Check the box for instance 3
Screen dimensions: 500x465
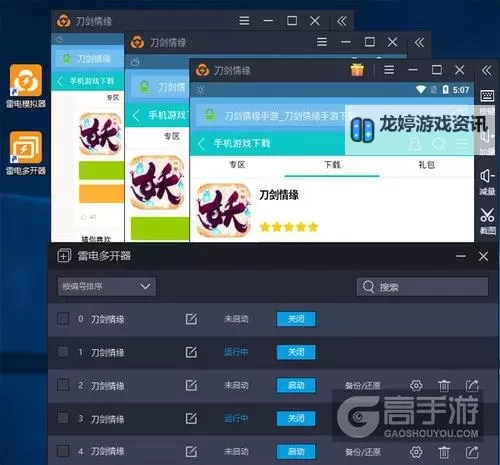coord(63,418)
